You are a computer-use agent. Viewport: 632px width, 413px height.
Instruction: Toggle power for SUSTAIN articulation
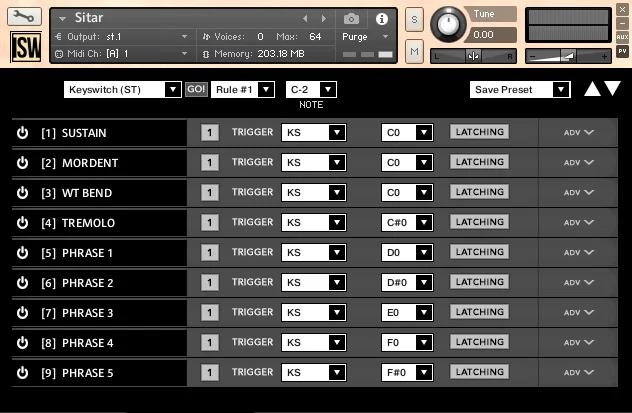[x=23, y=133]
